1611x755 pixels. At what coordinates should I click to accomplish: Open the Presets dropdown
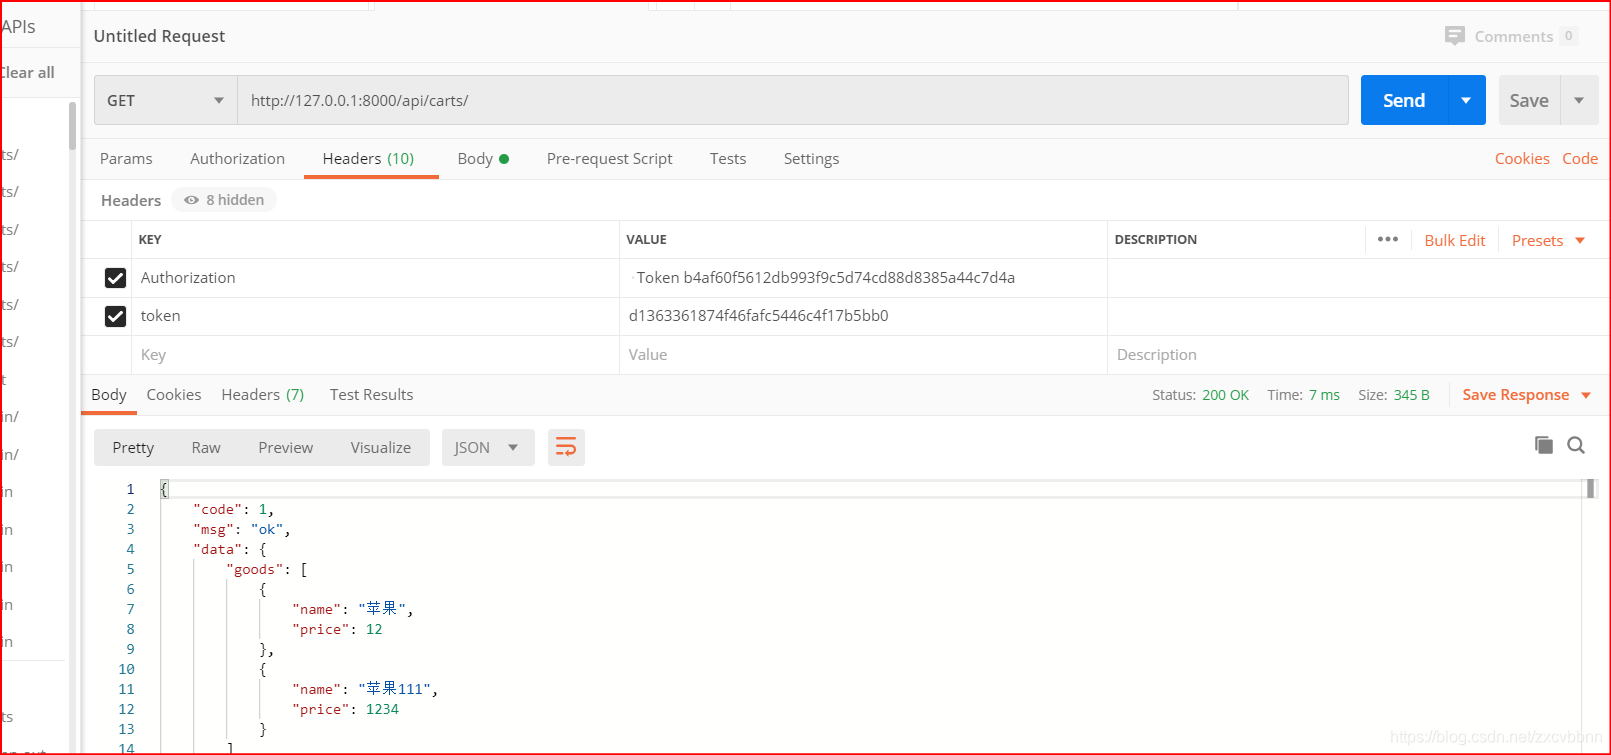click(x=1549, y=240)
